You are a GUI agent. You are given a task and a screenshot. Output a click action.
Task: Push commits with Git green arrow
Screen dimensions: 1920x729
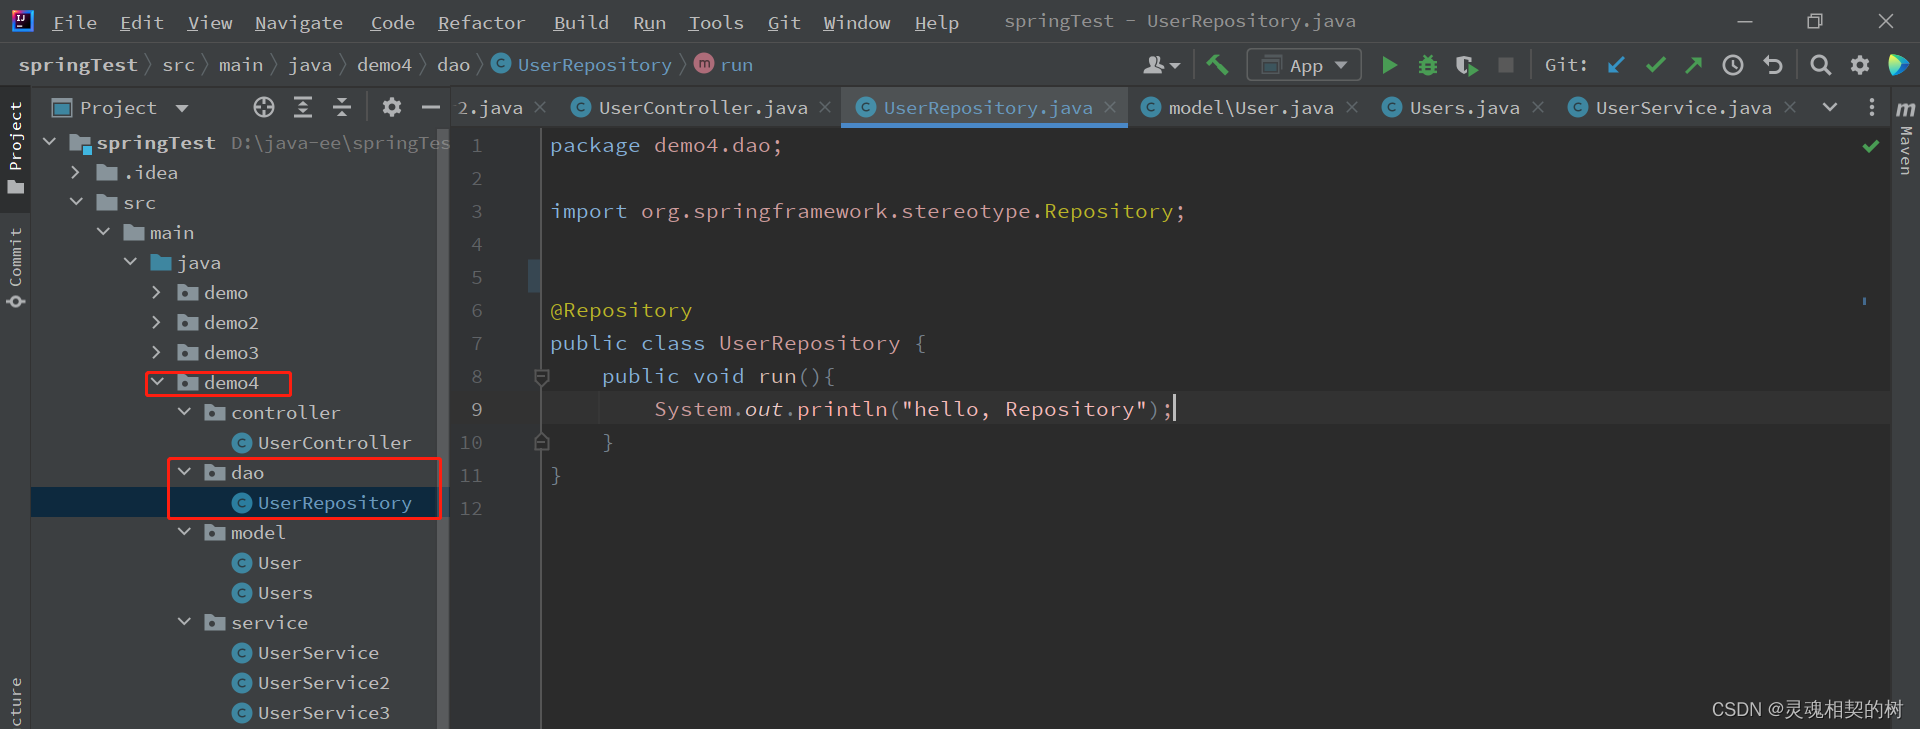pos(1693,65)
